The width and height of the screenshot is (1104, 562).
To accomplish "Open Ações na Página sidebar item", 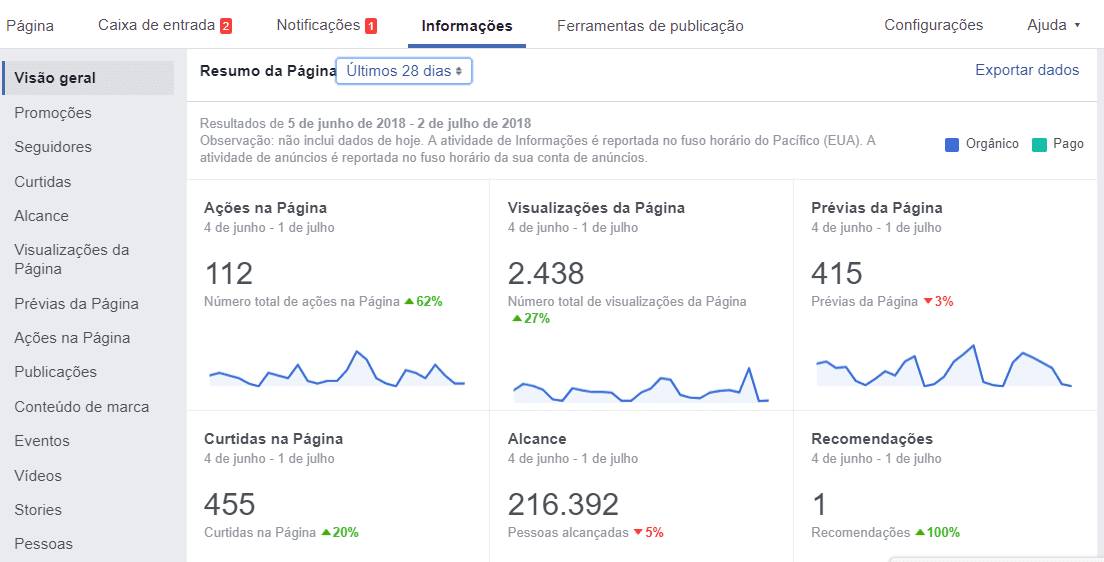I will click(x=72, y=338).
